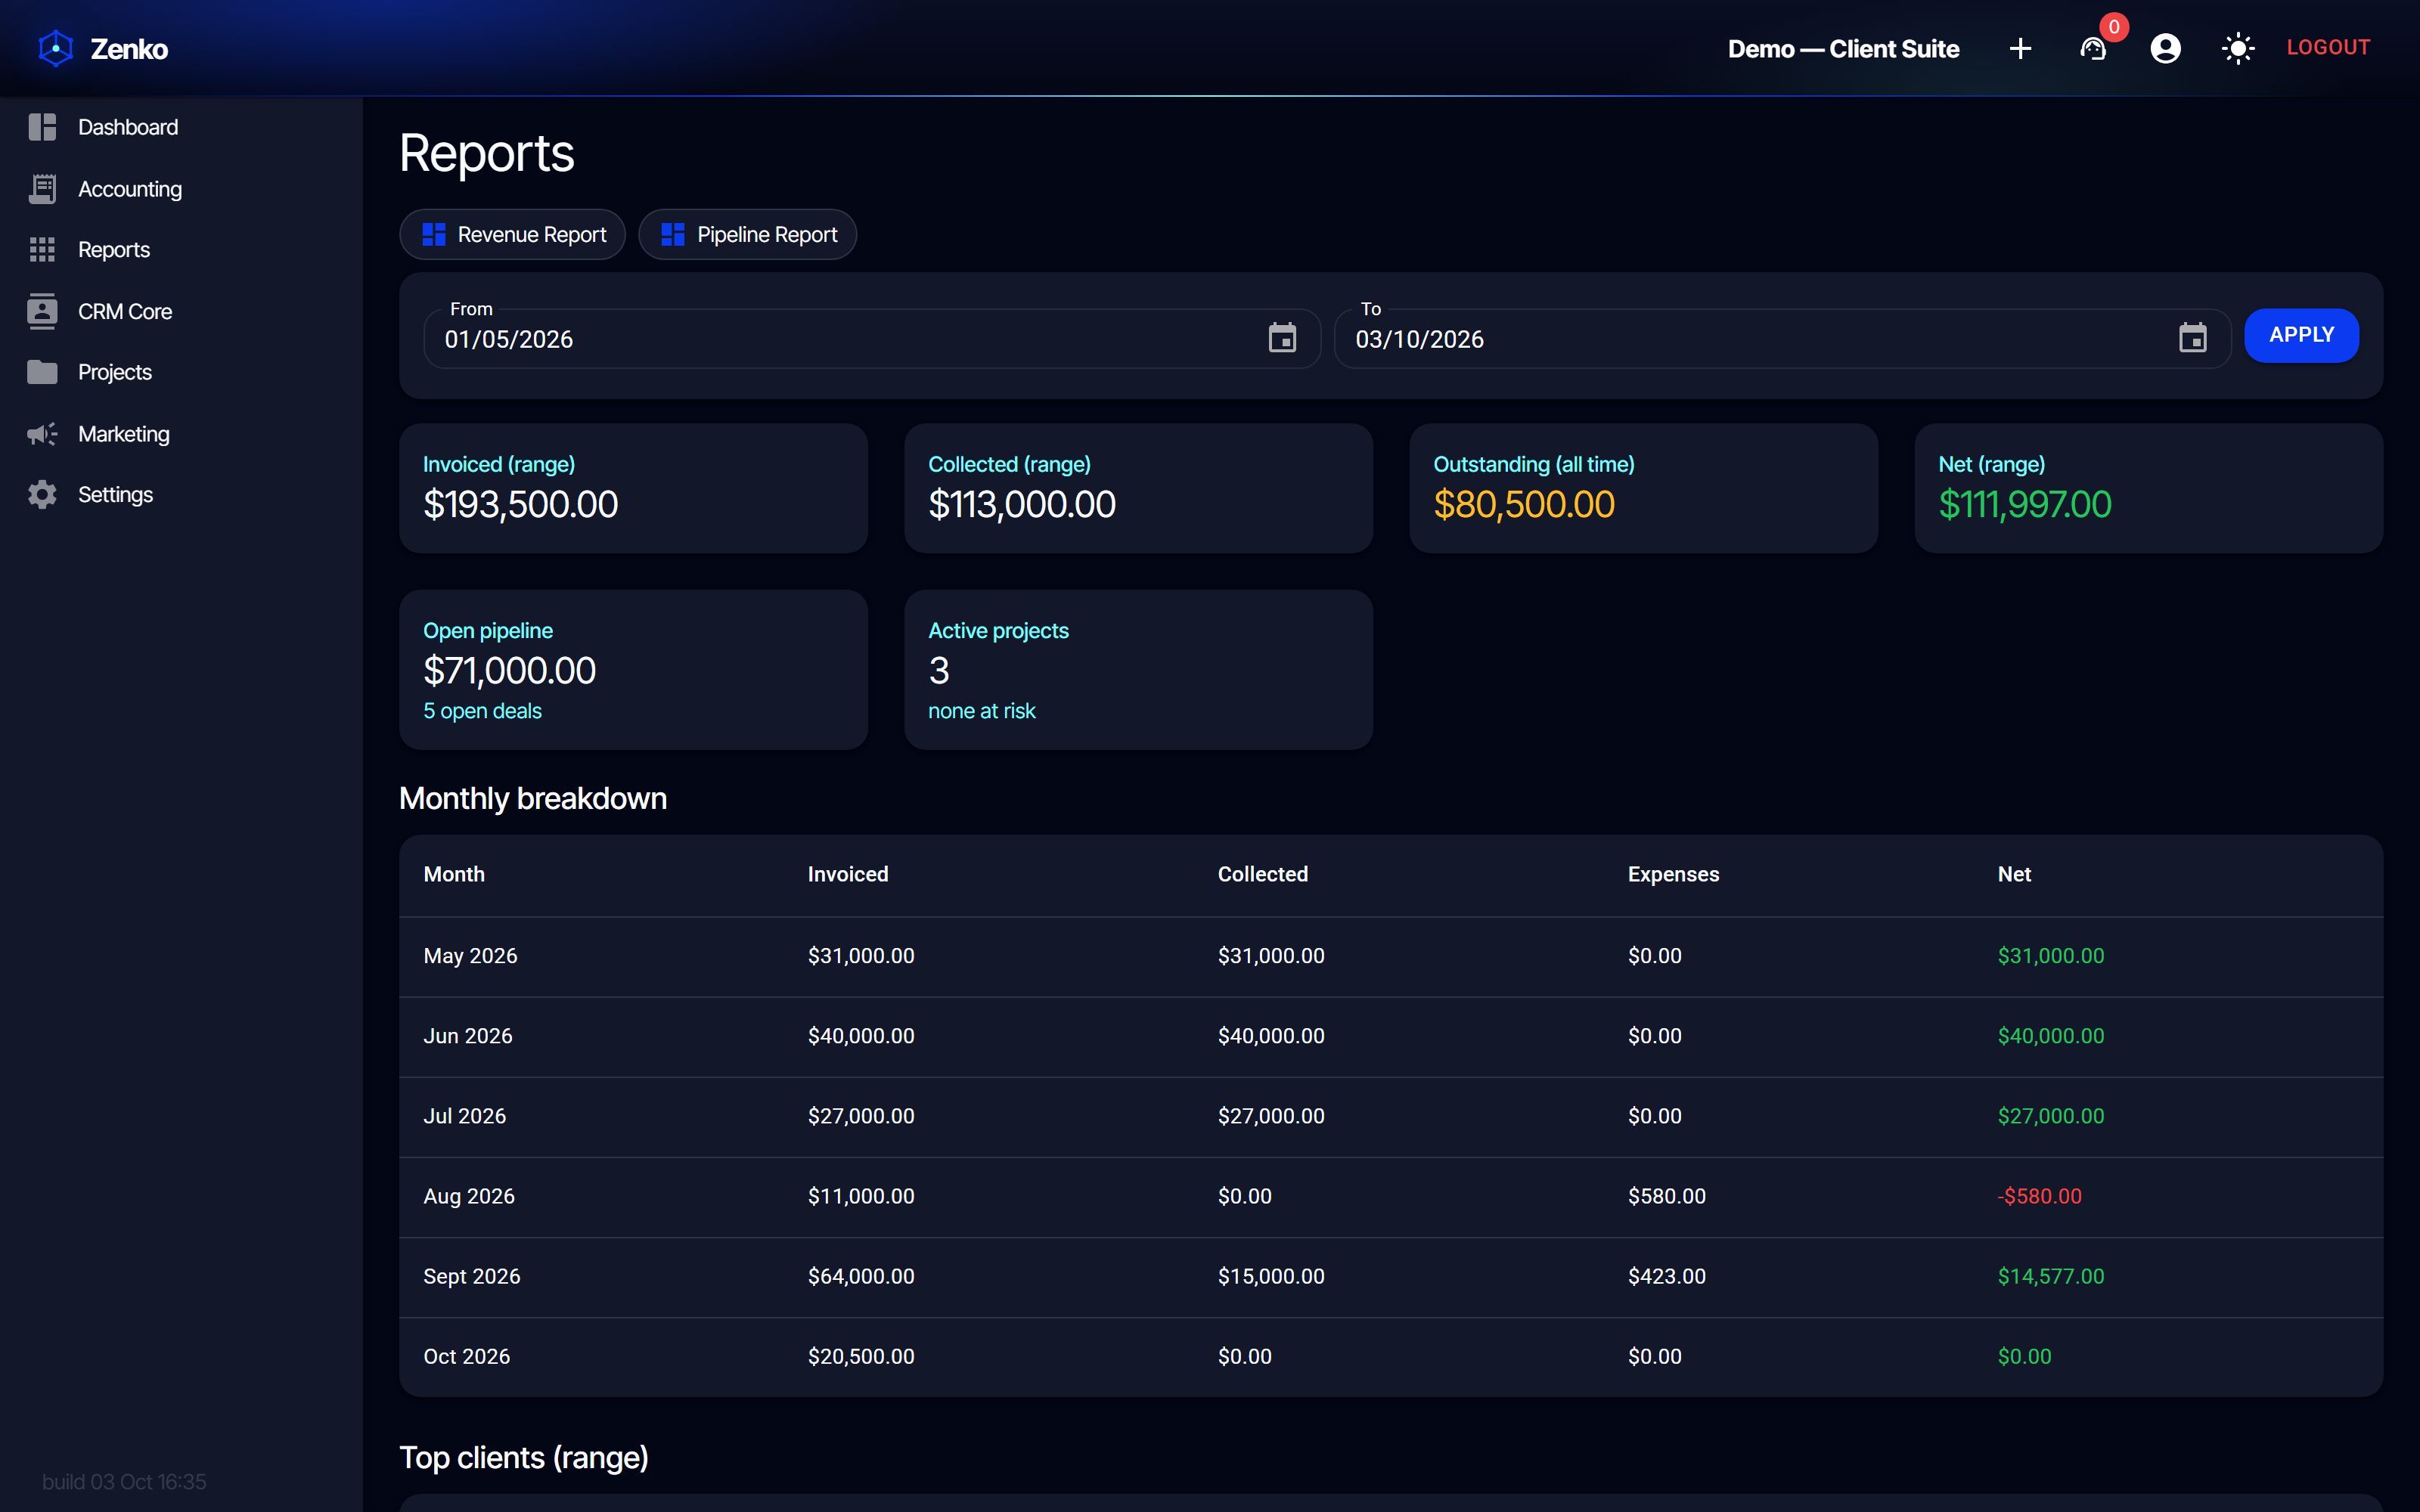Click Aug 2026 expenses $580.00
2420x1512 pixels.
tap(1667, 1196)
